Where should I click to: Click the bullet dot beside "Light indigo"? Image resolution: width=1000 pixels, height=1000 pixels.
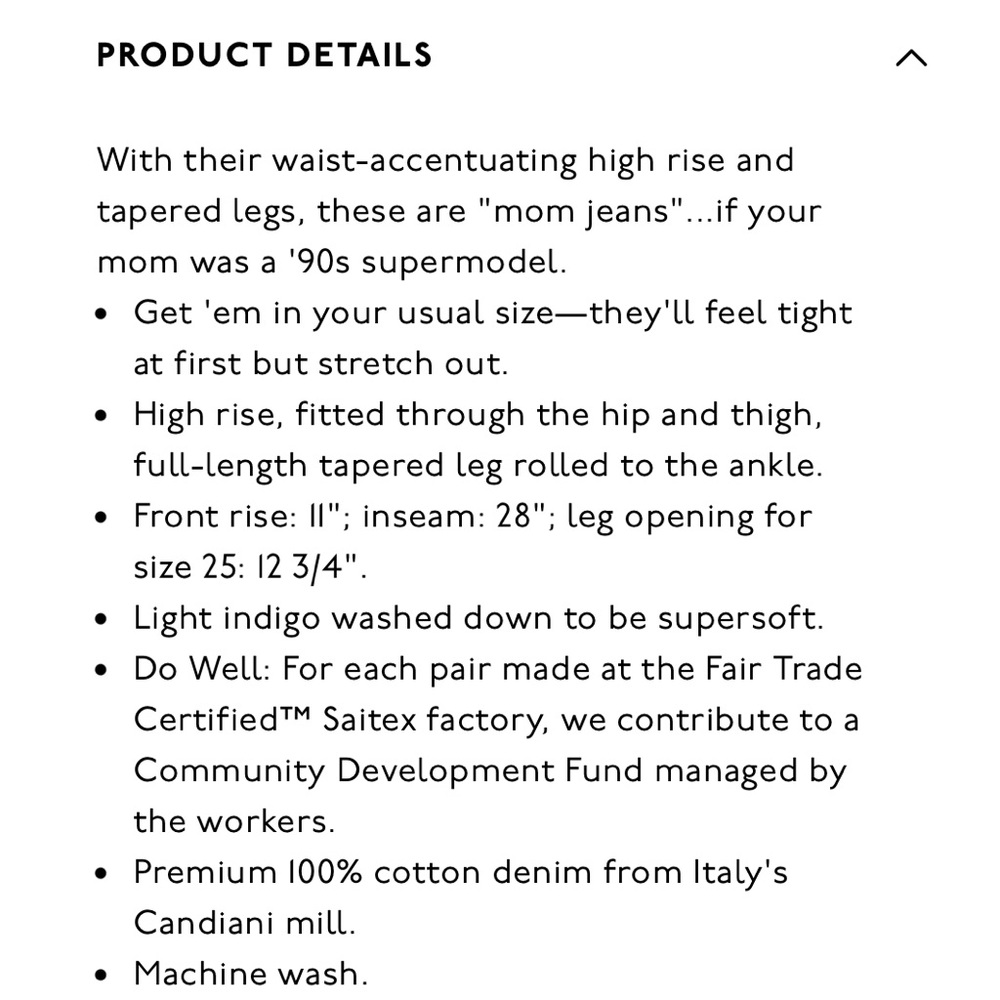101,619
